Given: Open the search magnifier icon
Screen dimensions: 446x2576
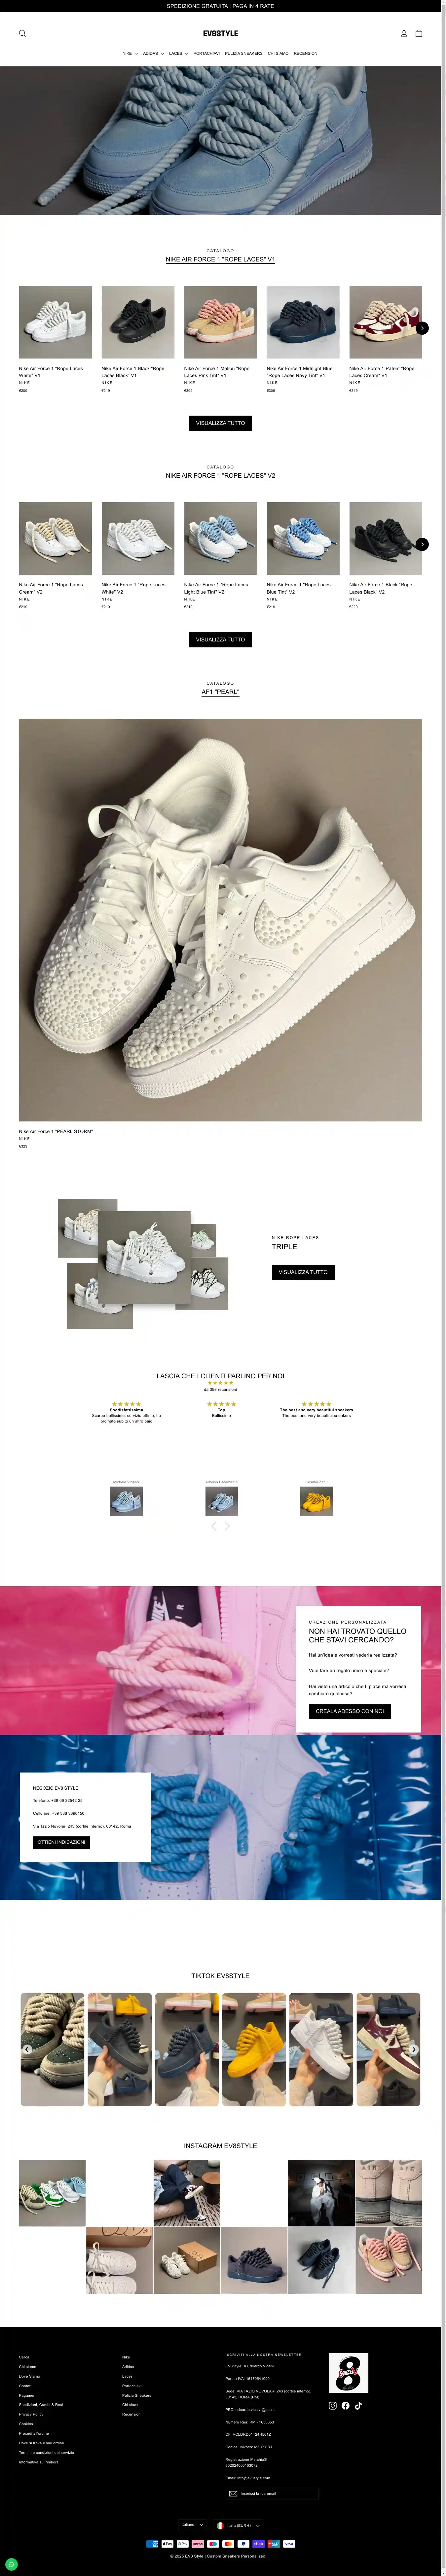Looking at the screenshot, I should [22, 33].
